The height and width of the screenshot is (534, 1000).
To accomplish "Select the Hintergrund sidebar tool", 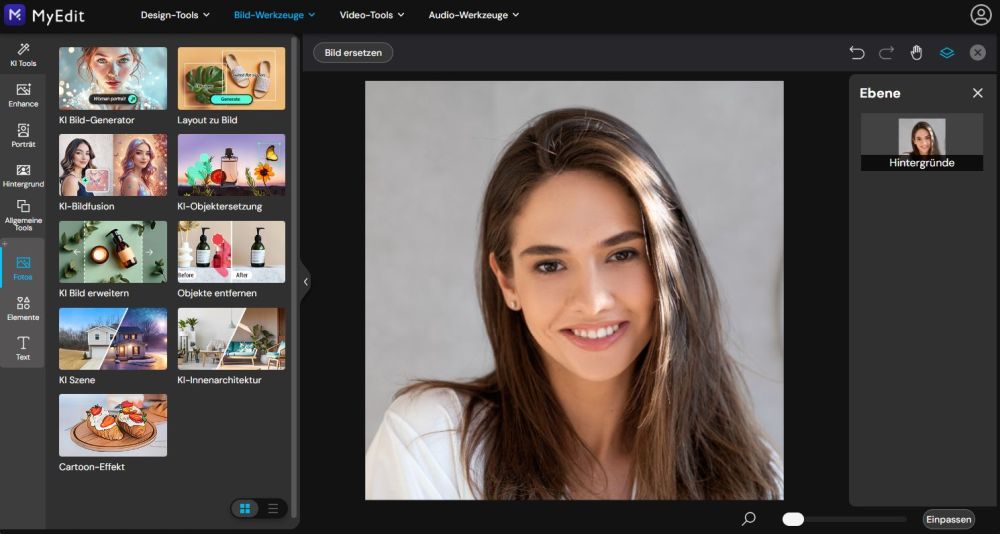I will click(23, 176).
